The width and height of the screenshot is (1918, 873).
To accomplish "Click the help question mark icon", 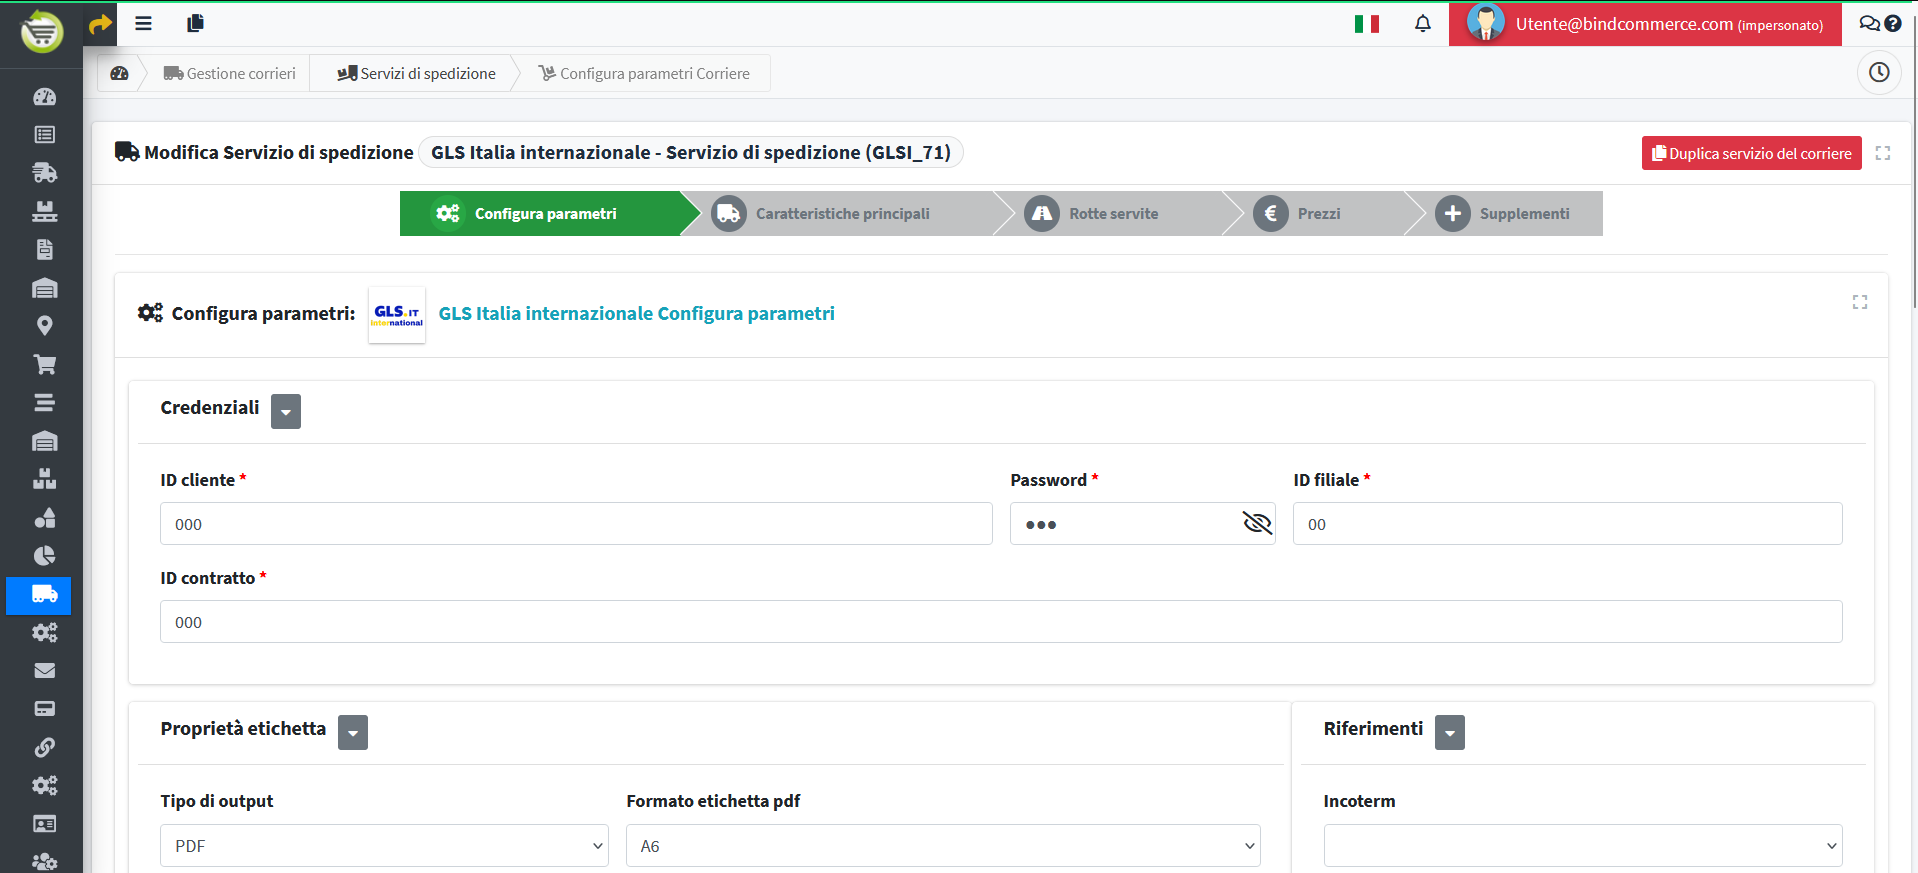I will pyautogui.click(x=1893, y=23).
